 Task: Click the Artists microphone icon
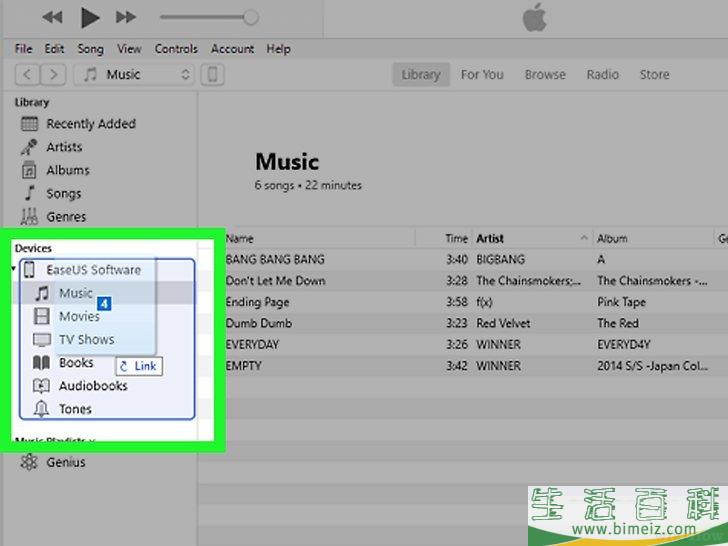[29, 147]
